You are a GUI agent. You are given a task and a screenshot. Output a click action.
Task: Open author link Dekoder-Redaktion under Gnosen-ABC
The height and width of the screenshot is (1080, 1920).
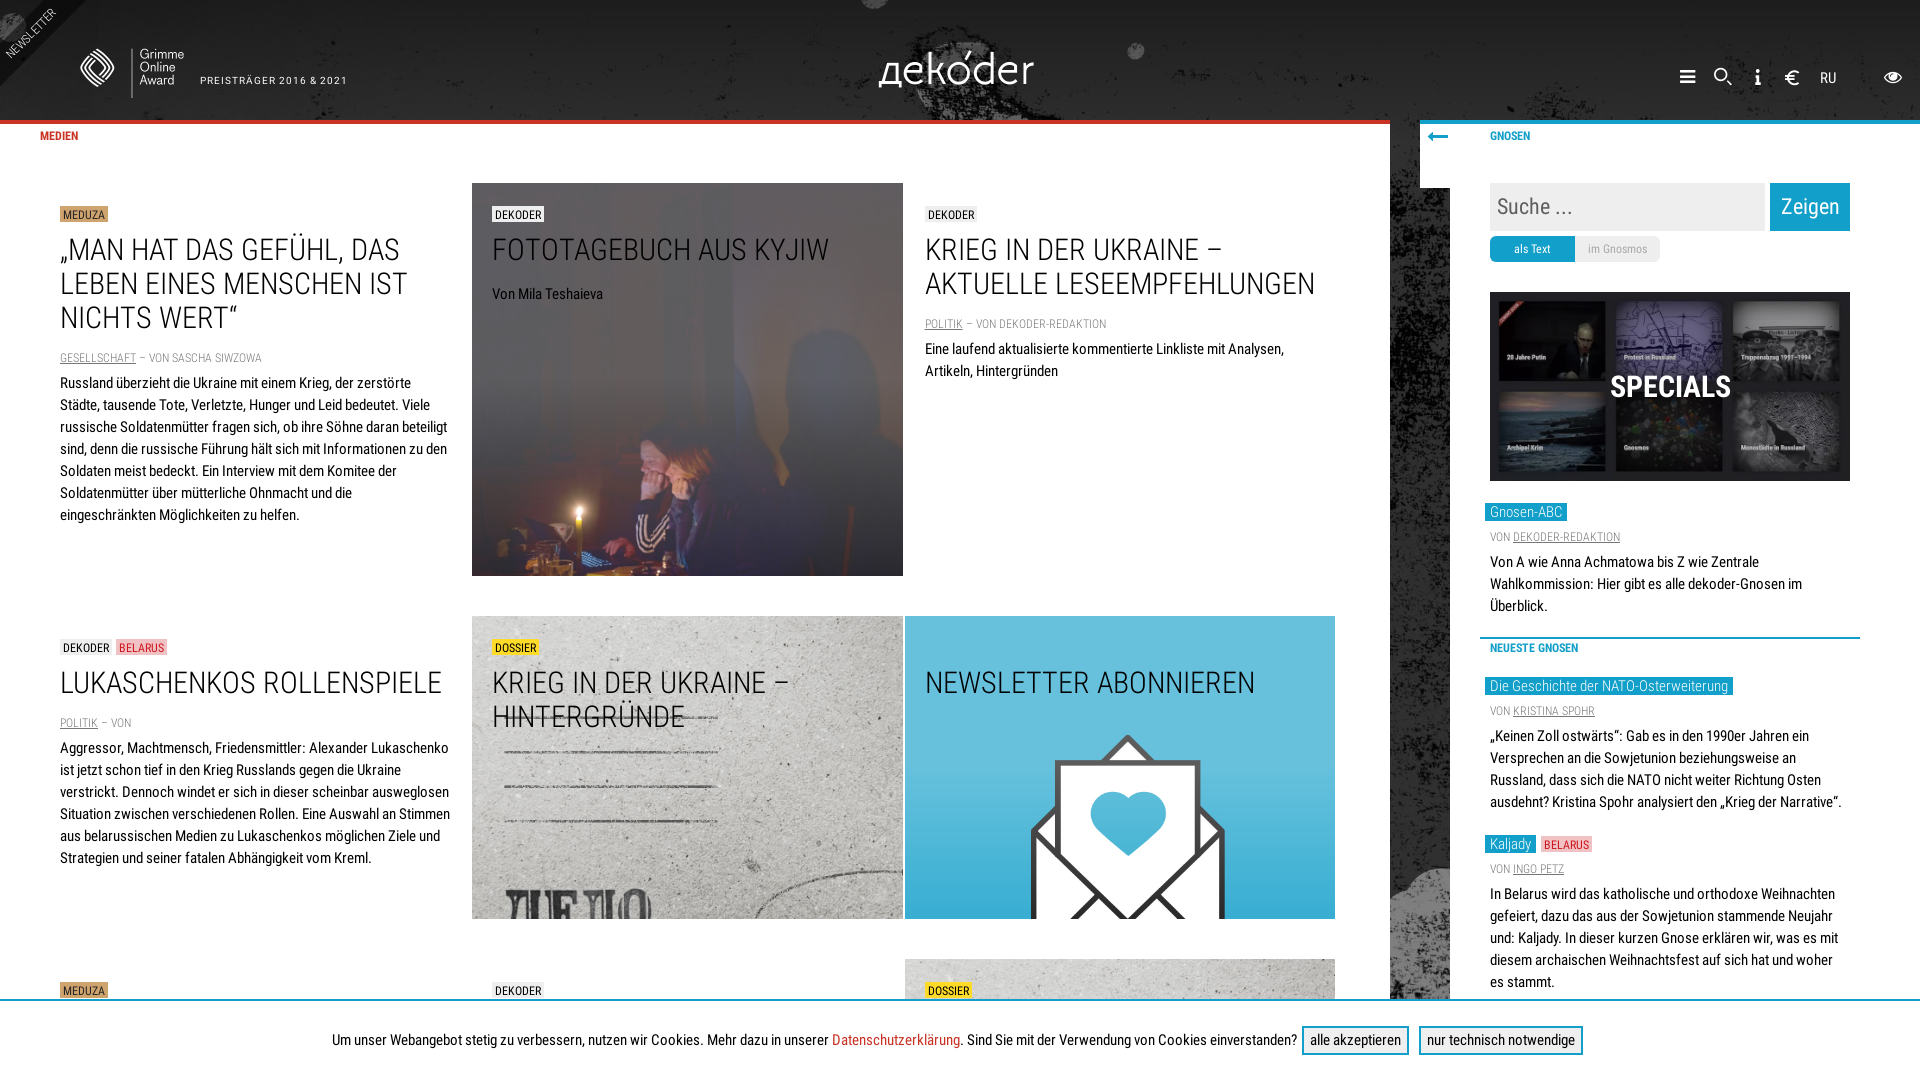(x=1566, y=537)
